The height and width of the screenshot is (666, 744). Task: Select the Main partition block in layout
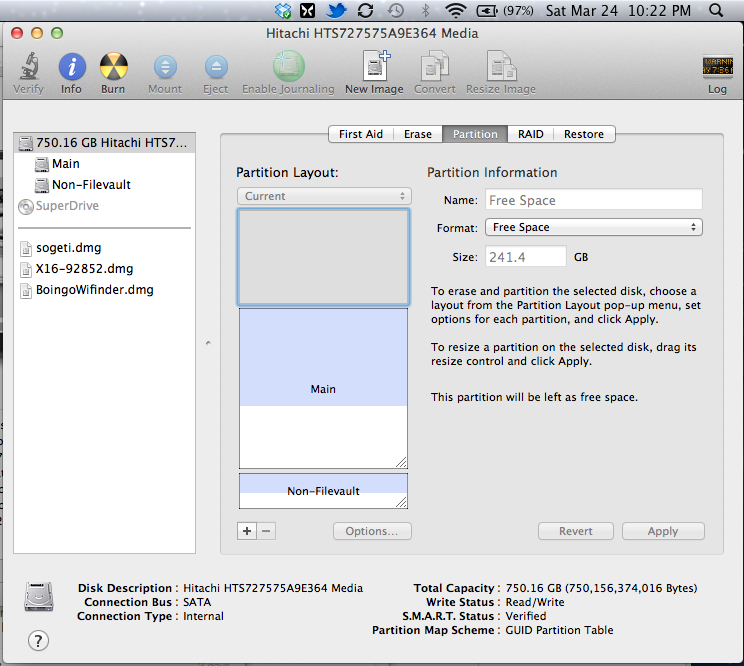[323, 388]
